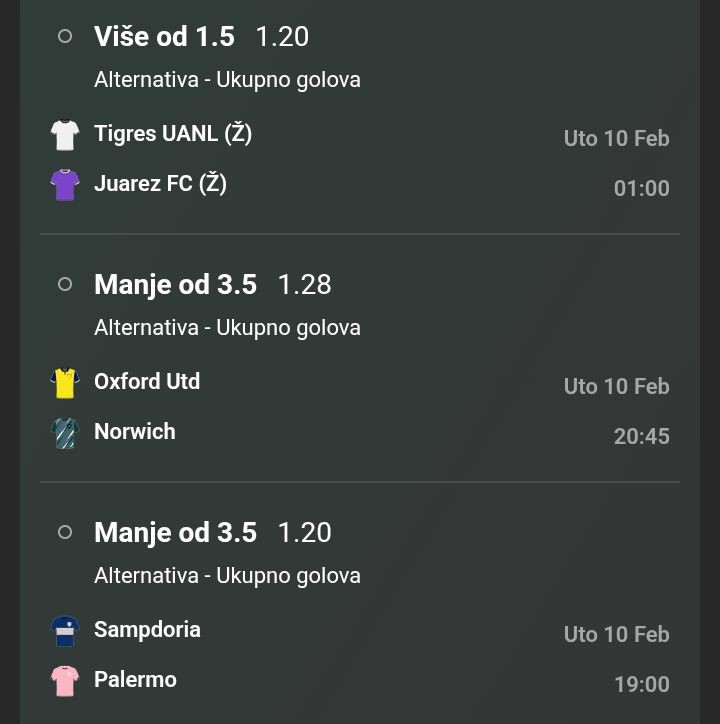Screen dimensions: 720x724
Task: Select the Više od 1.5 radio circle
Action: [x=65, y=36]
